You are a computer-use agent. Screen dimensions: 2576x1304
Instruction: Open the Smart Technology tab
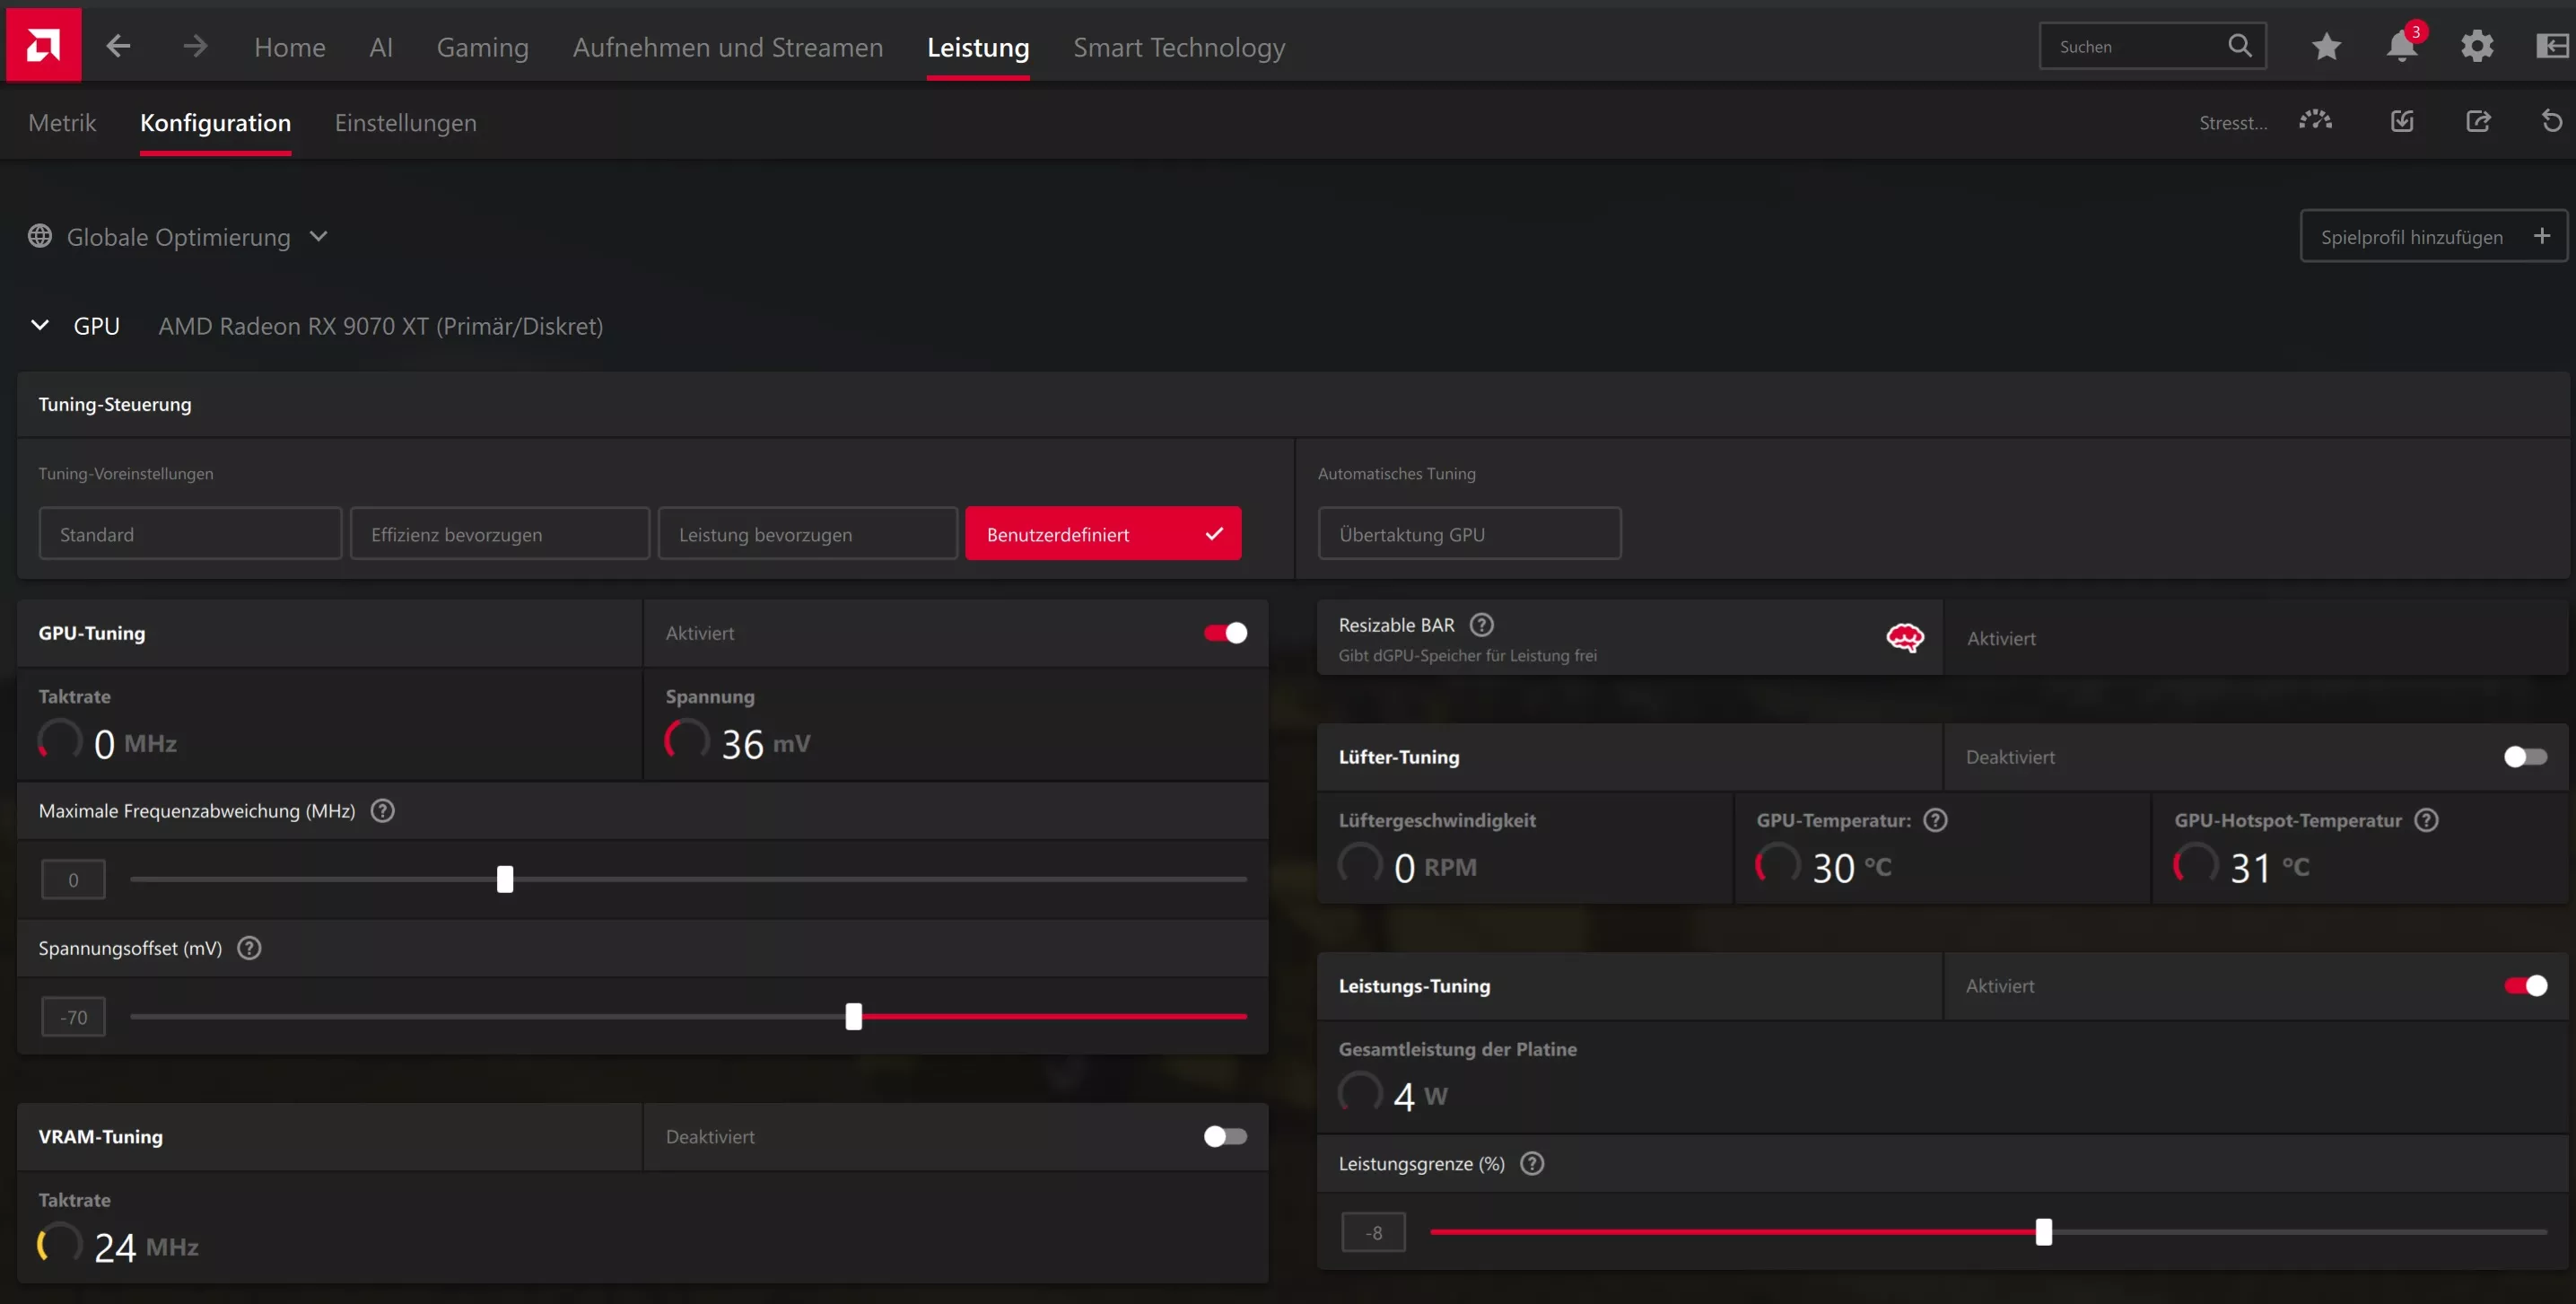(x=1179, y=47)
